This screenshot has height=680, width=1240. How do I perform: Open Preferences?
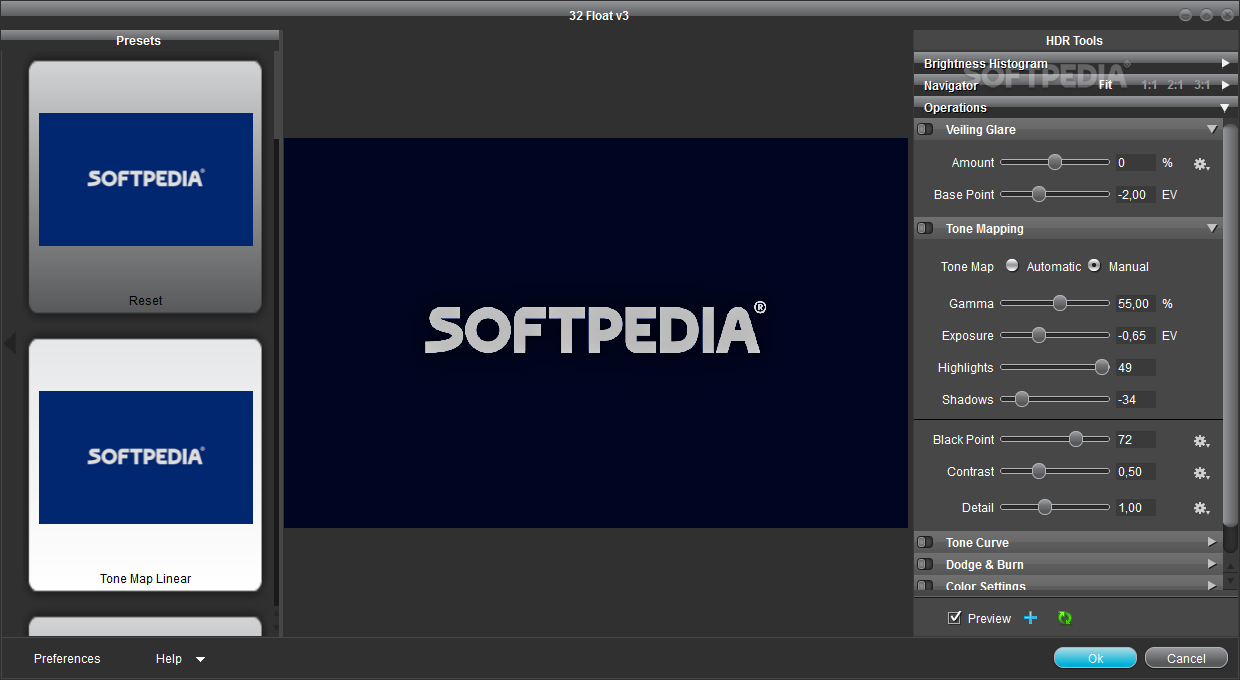coord(67,659)
